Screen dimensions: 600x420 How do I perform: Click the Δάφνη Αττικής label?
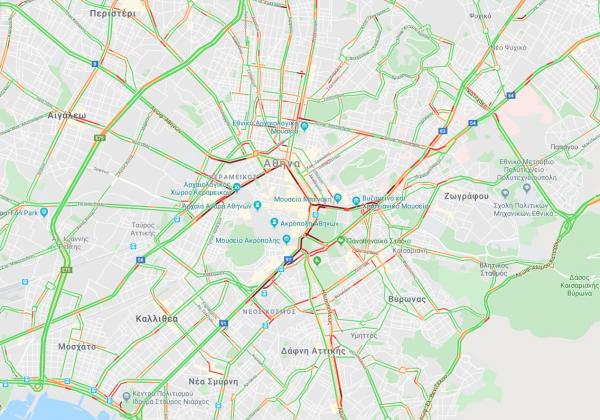[313, 351]
